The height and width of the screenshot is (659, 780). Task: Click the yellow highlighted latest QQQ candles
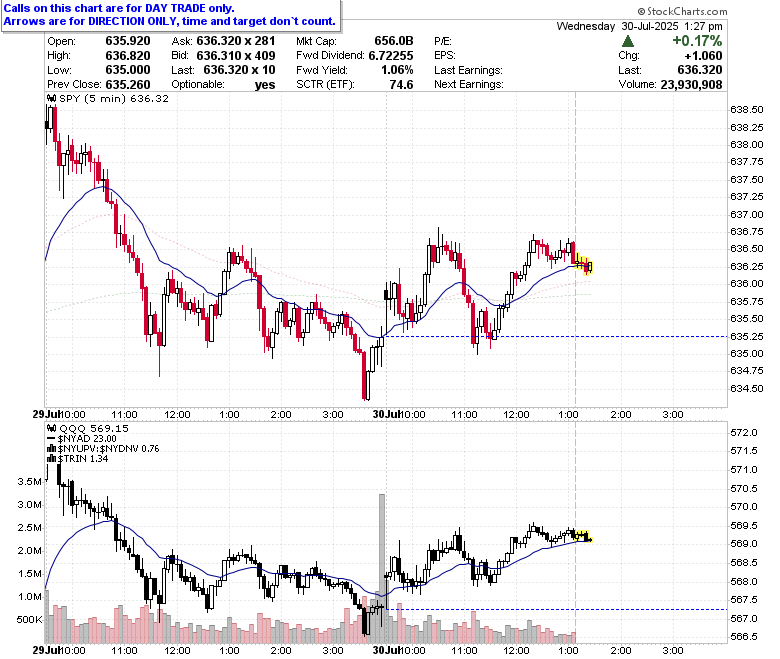coord(583,536)
